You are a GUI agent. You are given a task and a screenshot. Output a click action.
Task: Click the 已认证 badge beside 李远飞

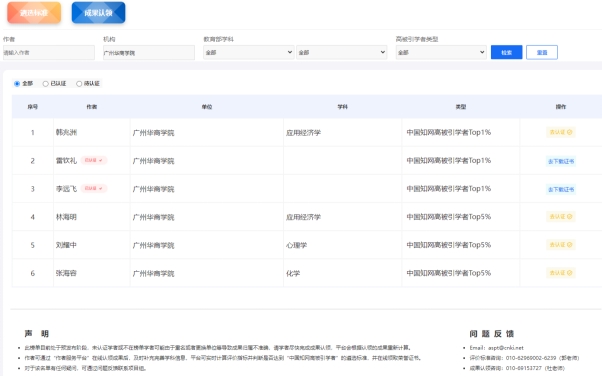point(94,188)
